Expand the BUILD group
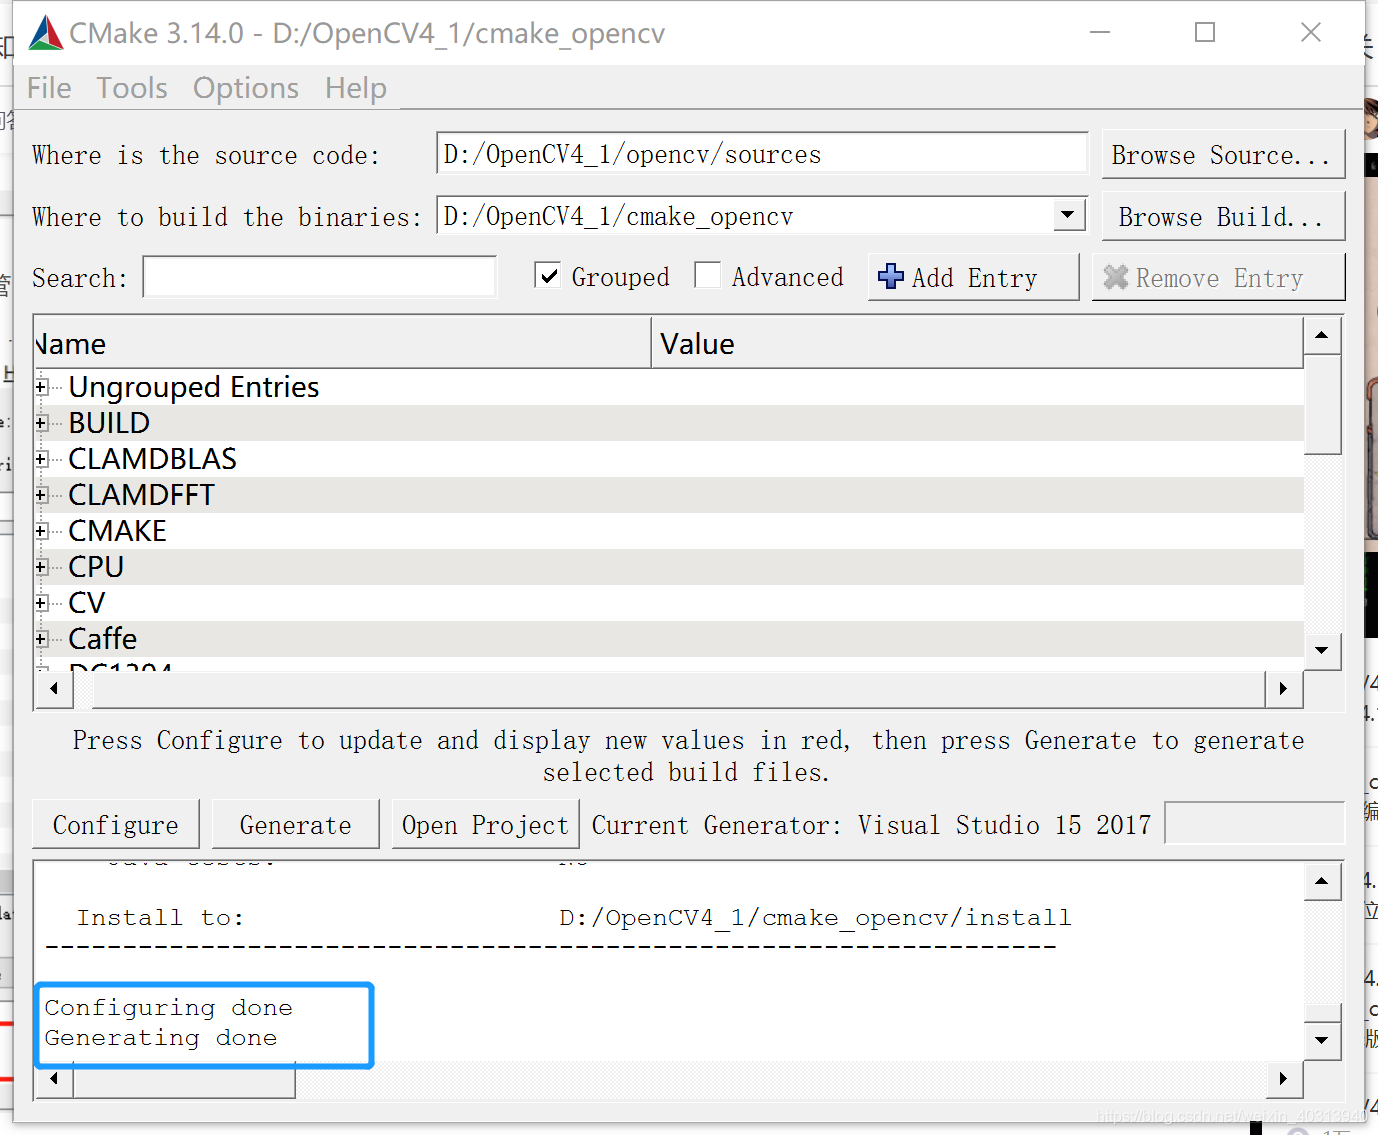This screenshot has width=1378, height=1135. pyautogui.click(x=41, y=423)
